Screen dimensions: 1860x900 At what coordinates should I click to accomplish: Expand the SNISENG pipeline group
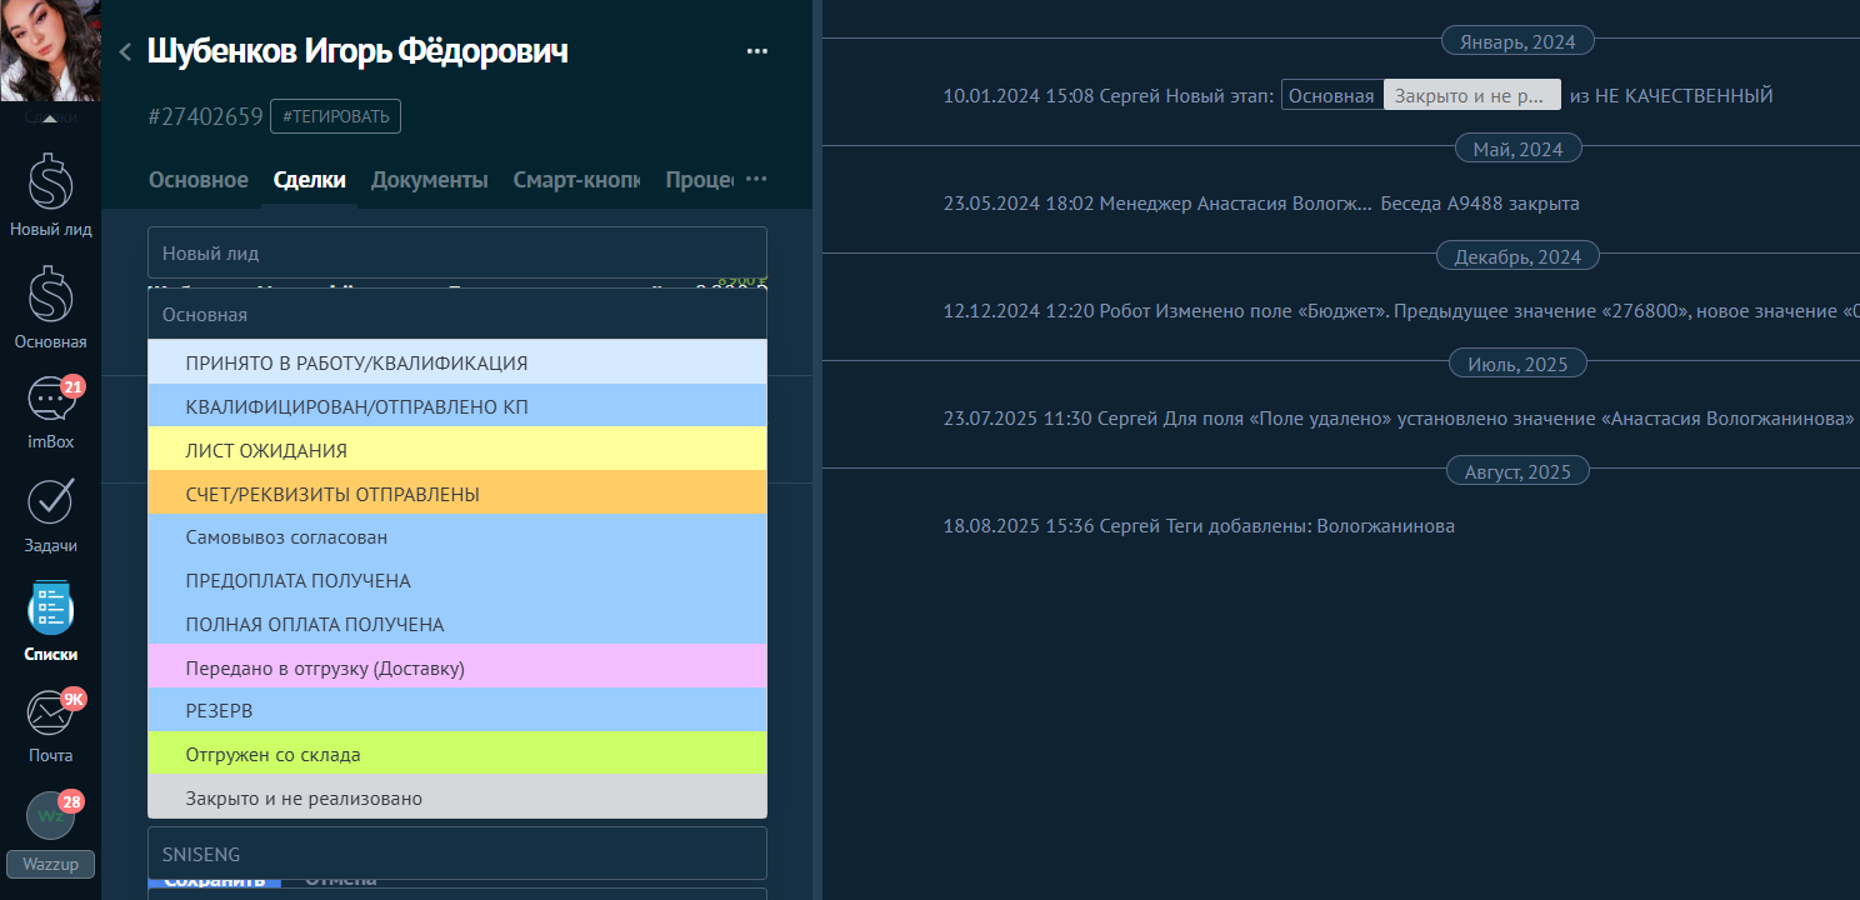[x=457, y=854]
